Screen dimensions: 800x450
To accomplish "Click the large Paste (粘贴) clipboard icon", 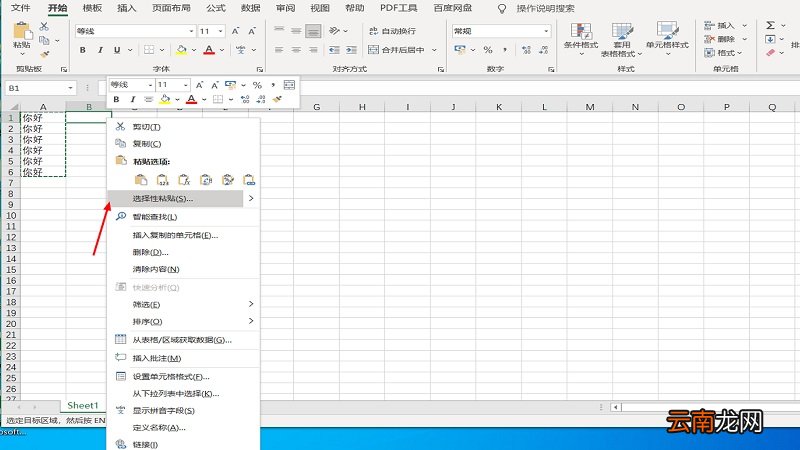I will pyautogui.click(x=22, y=31).
